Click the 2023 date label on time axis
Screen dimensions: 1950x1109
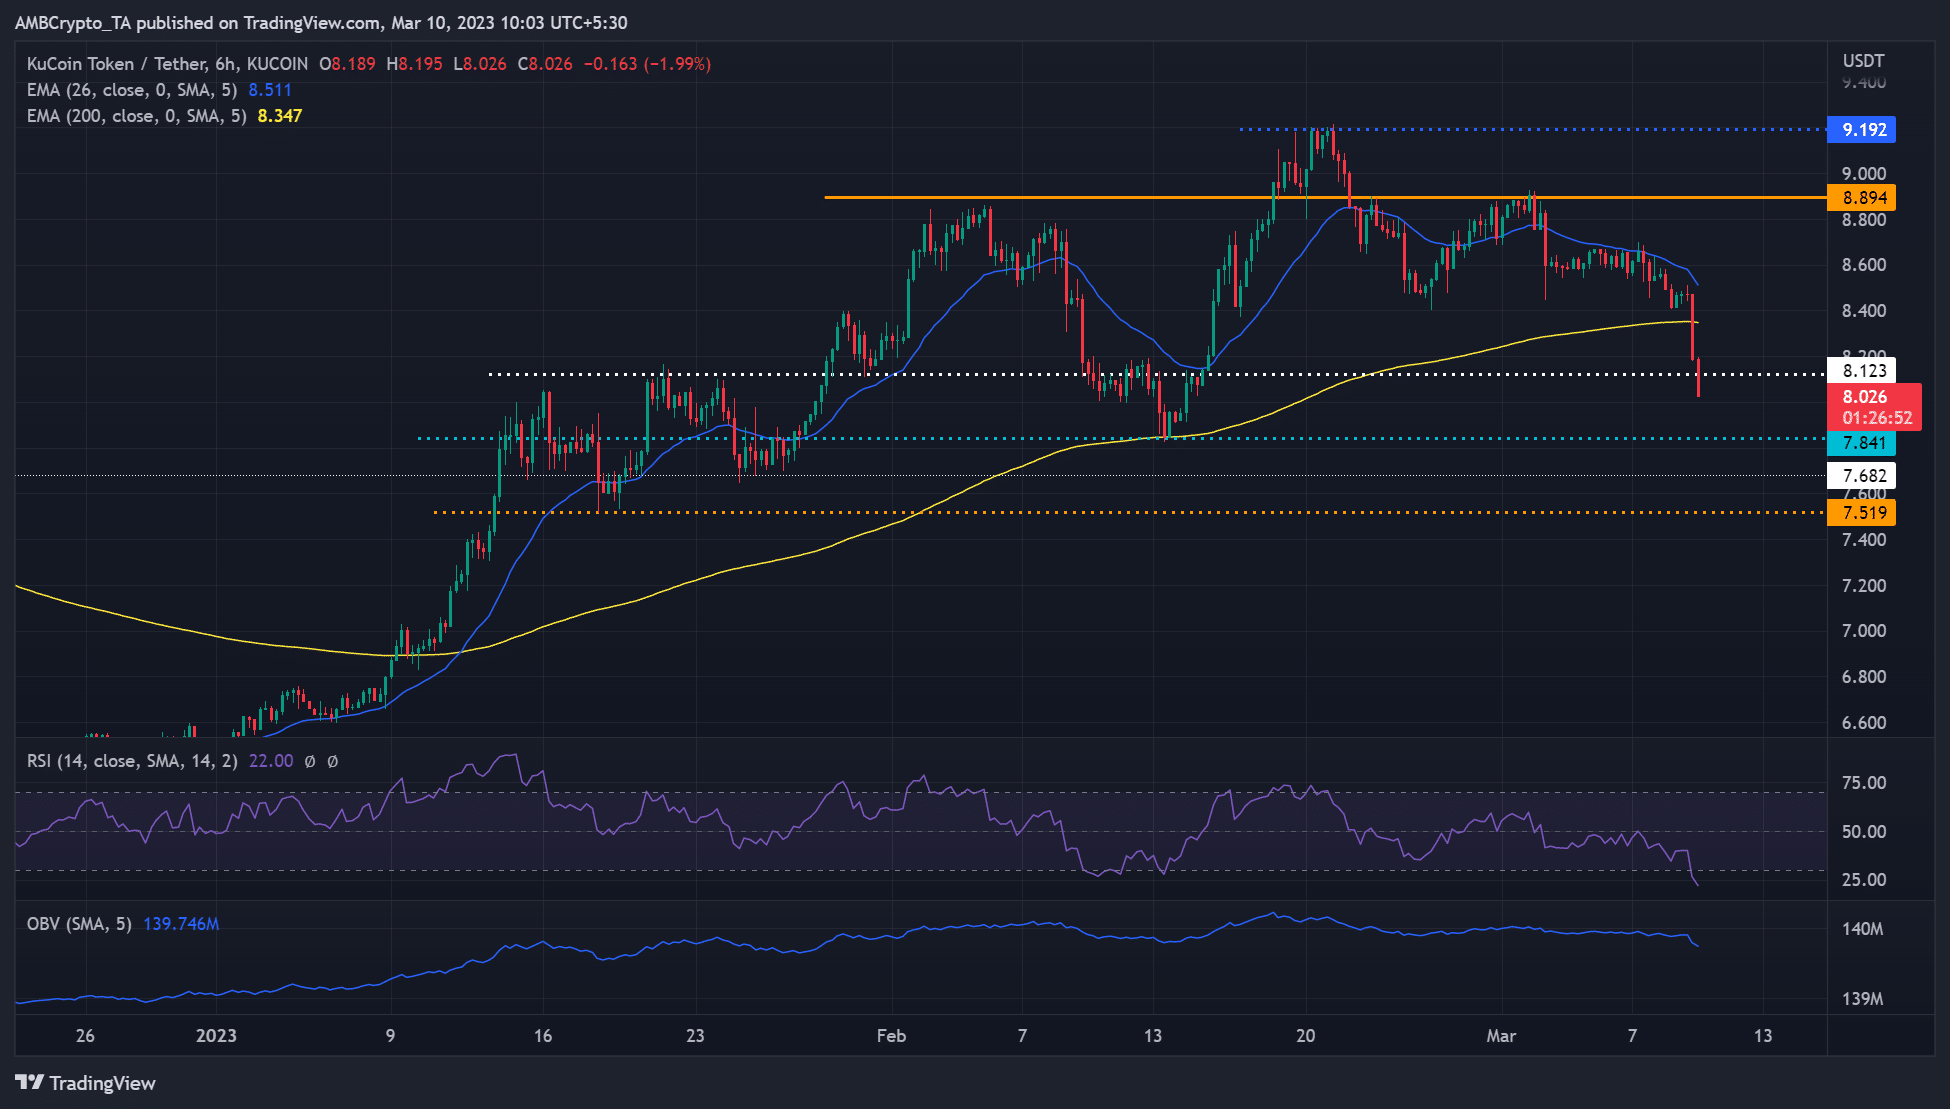point(216,1036)
